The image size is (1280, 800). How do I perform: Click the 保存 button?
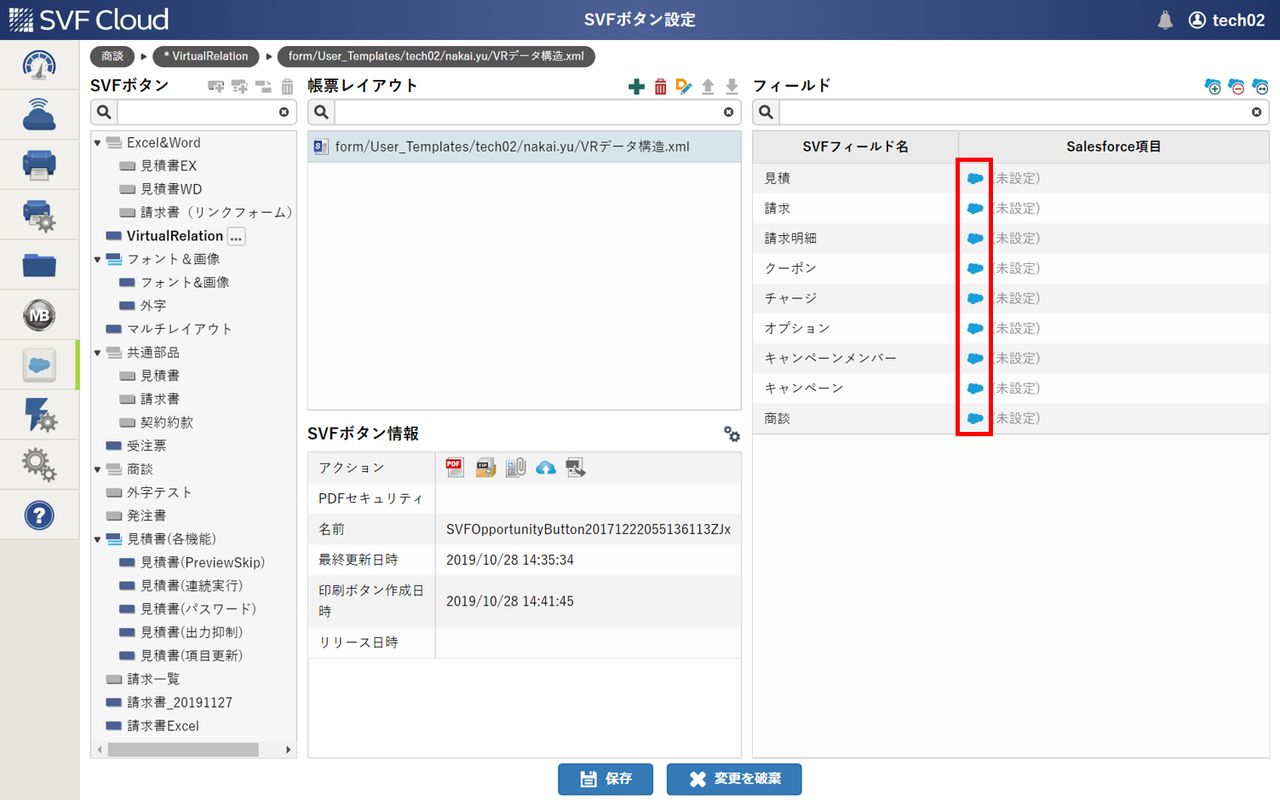[x=605, y=779]
